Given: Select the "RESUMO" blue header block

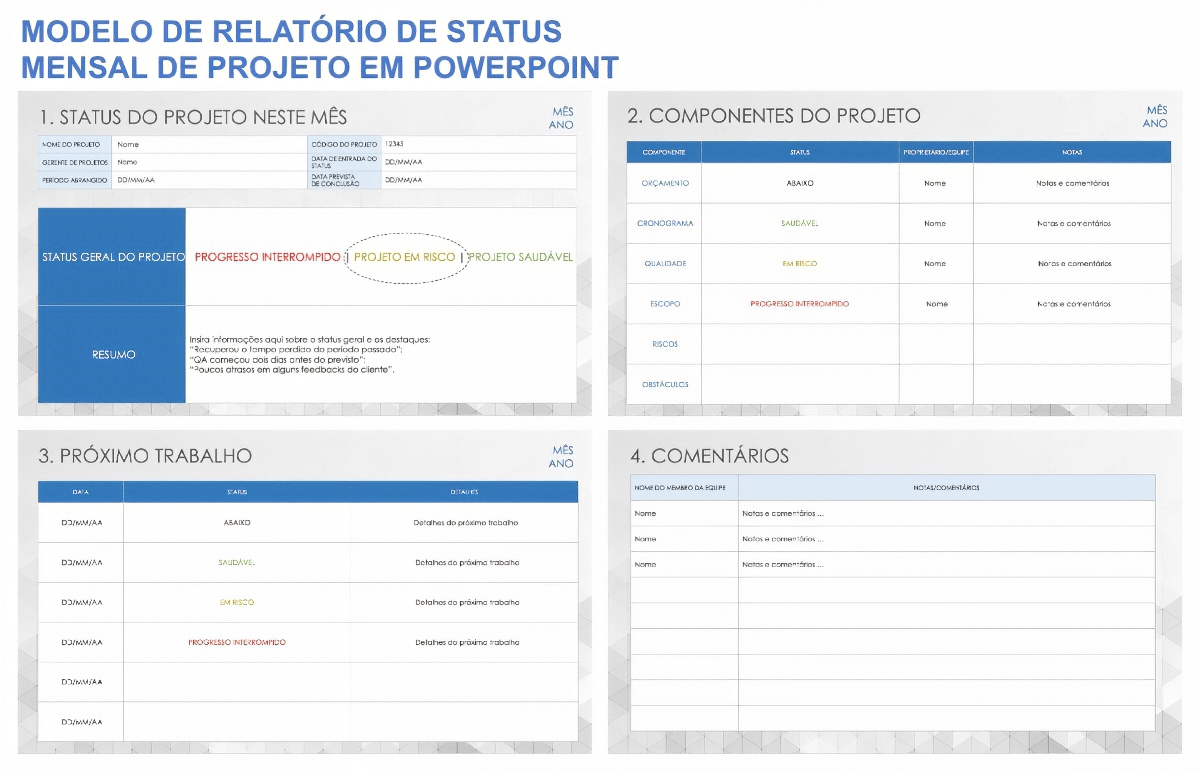Looking at the screenshot, I should point(111,355).
